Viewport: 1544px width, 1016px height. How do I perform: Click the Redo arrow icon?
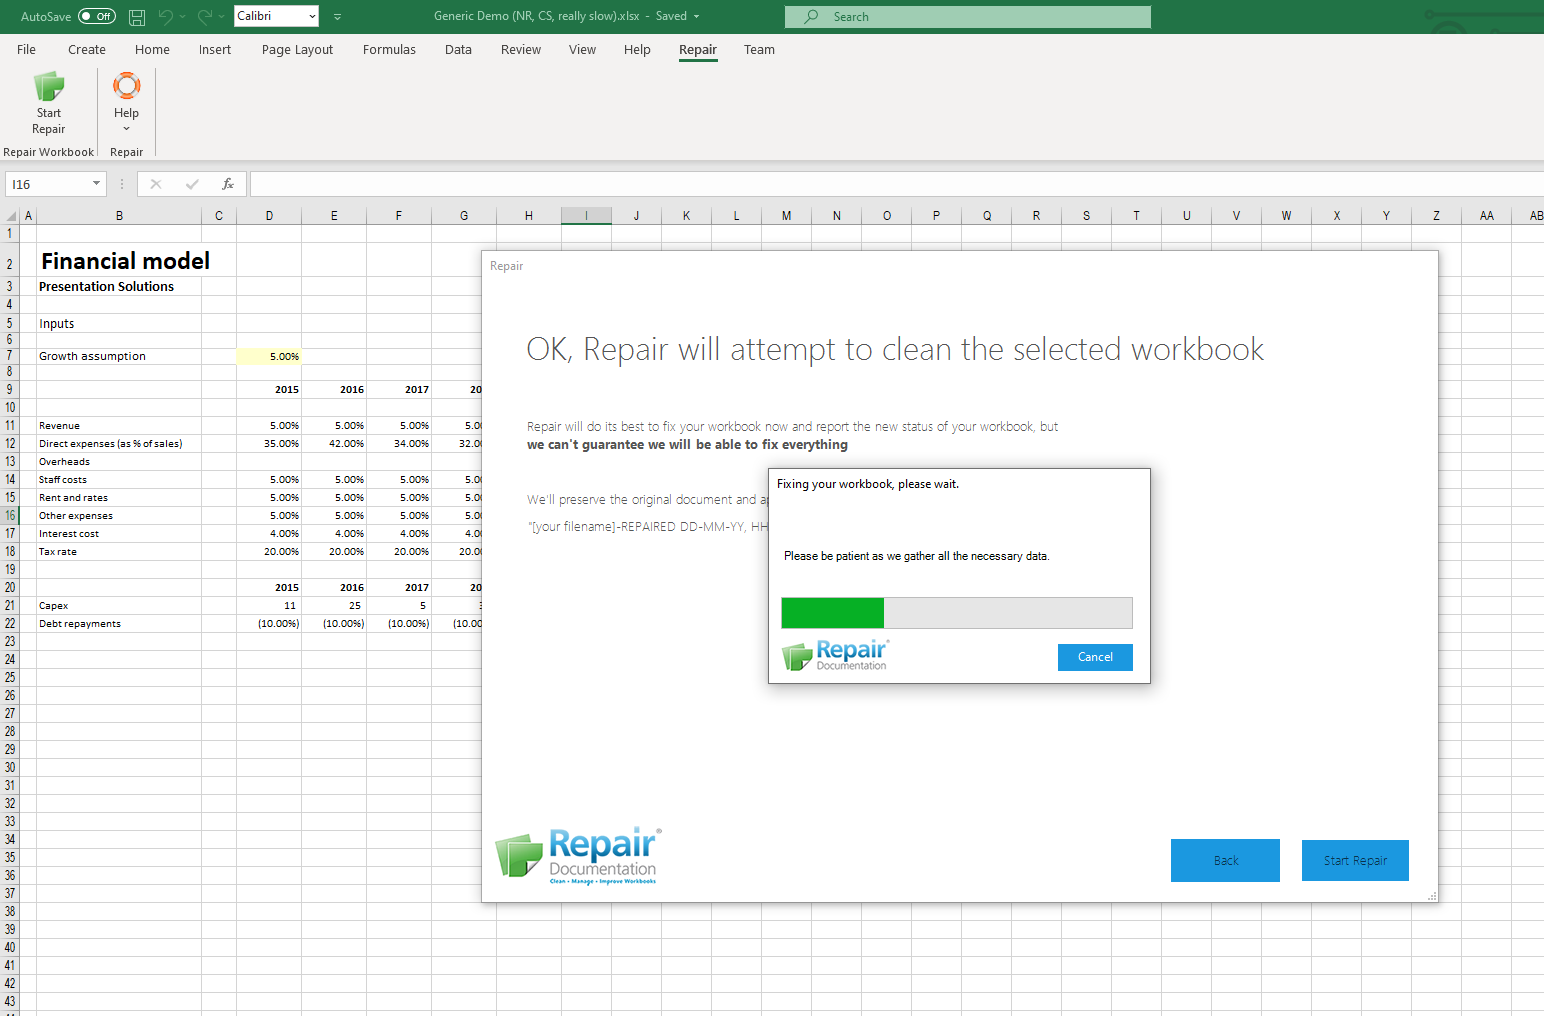point(205,17)
